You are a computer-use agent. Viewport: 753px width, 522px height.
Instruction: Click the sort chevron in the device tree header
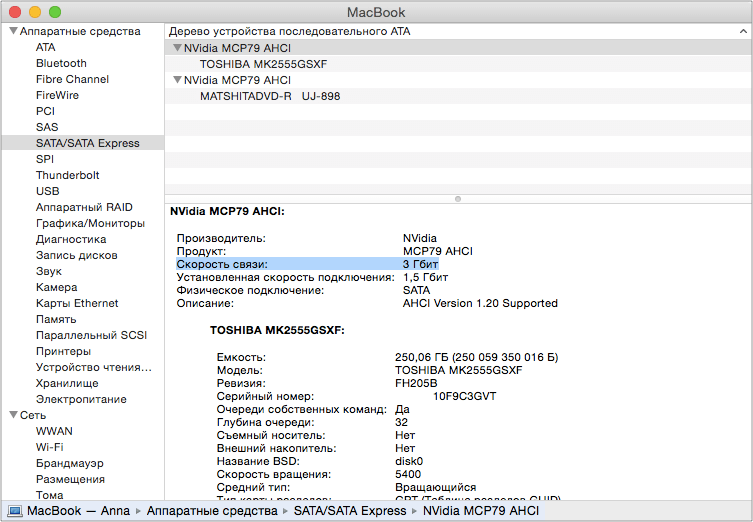(743, 32)
